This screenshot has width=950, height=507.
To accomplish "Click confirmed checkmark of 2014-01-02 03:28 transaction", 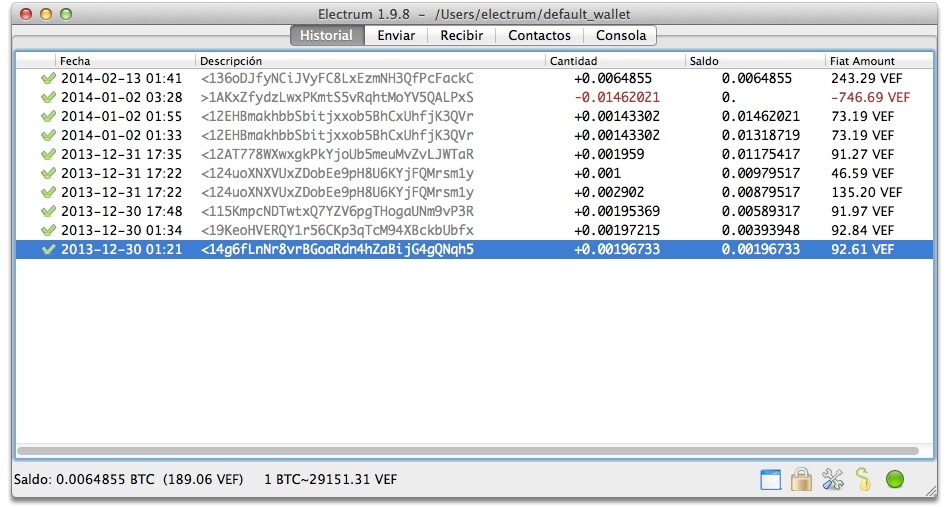I will coord(48,97).
